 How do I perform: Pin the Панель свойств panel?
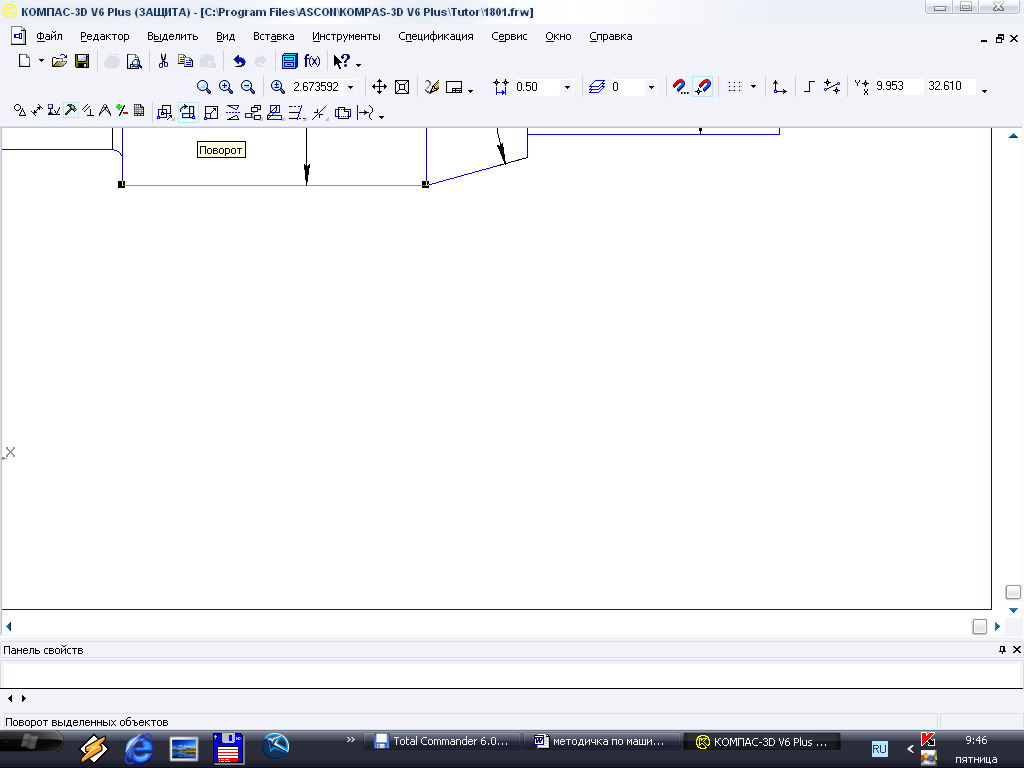point(1002,649)
